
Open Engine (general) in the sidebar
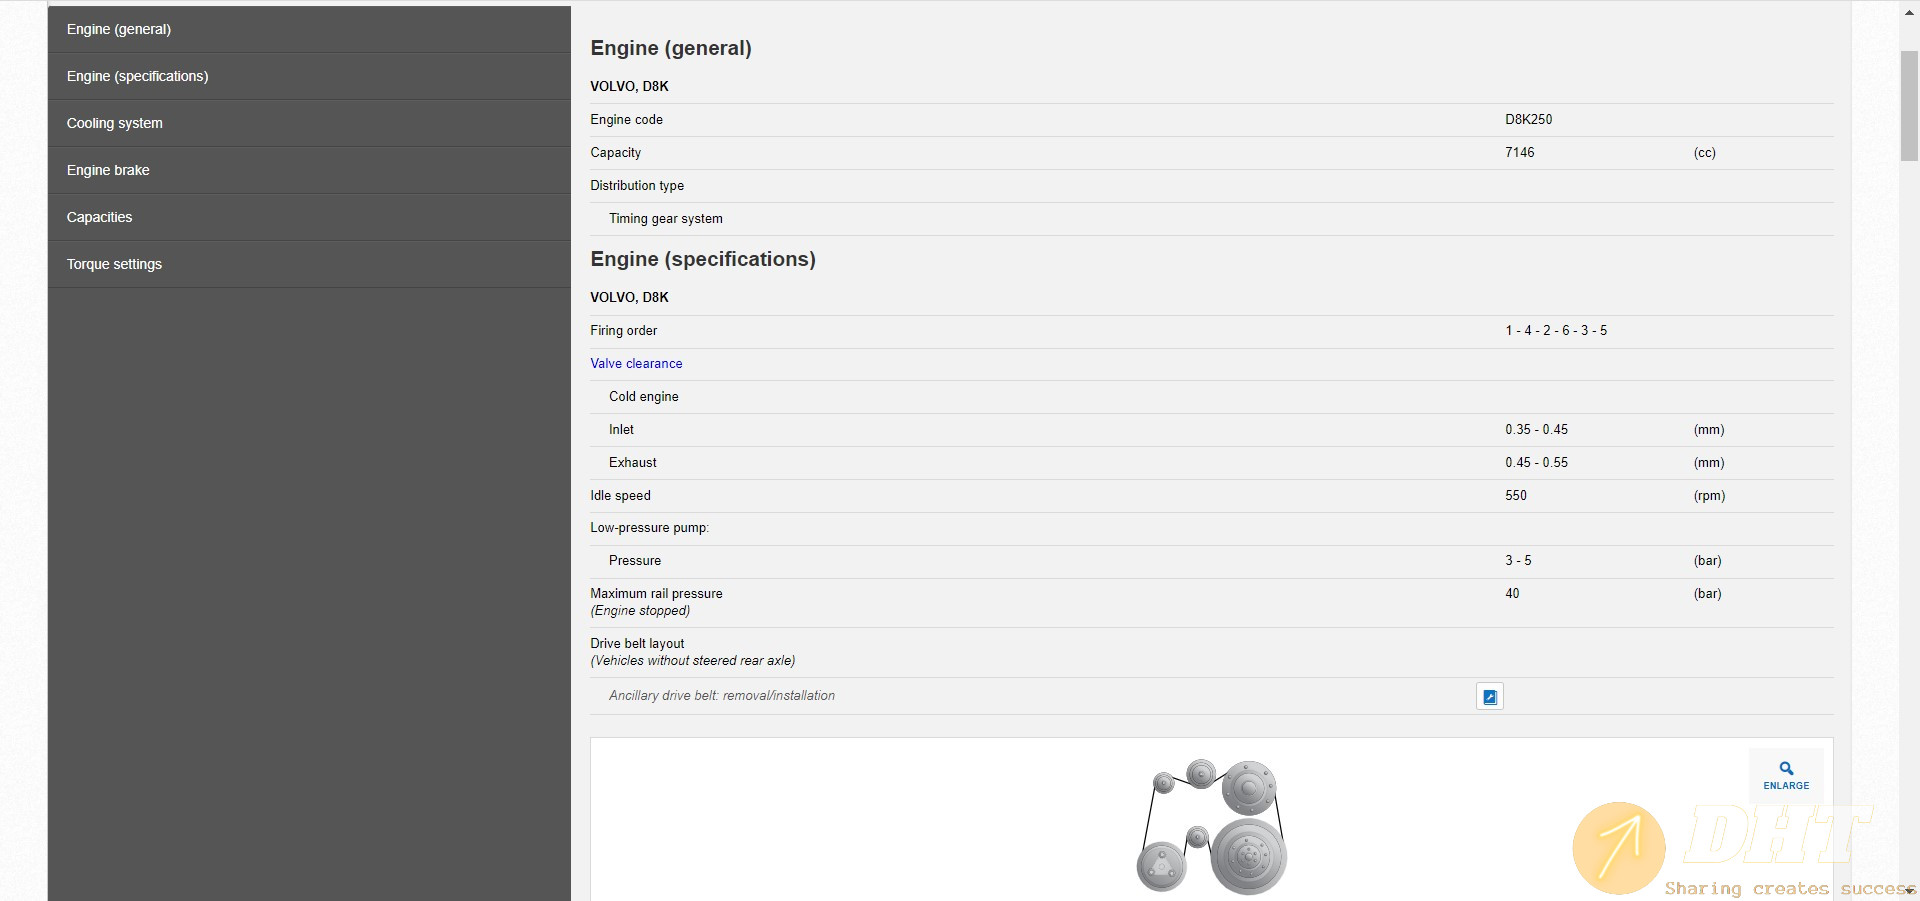click(x=119, y=29)
